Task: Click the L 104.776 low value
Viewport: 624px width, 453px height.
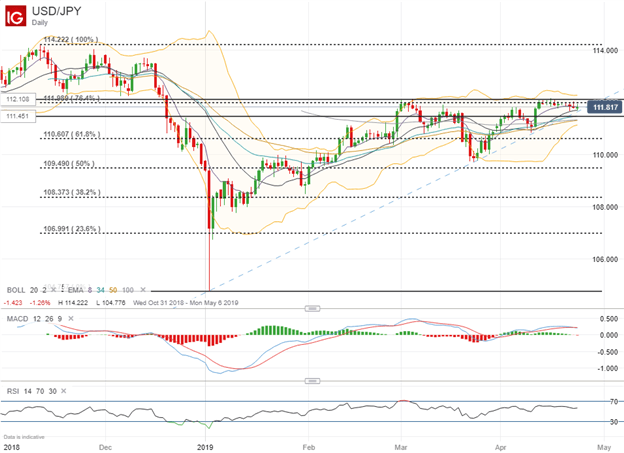Action: pos(111,303)
